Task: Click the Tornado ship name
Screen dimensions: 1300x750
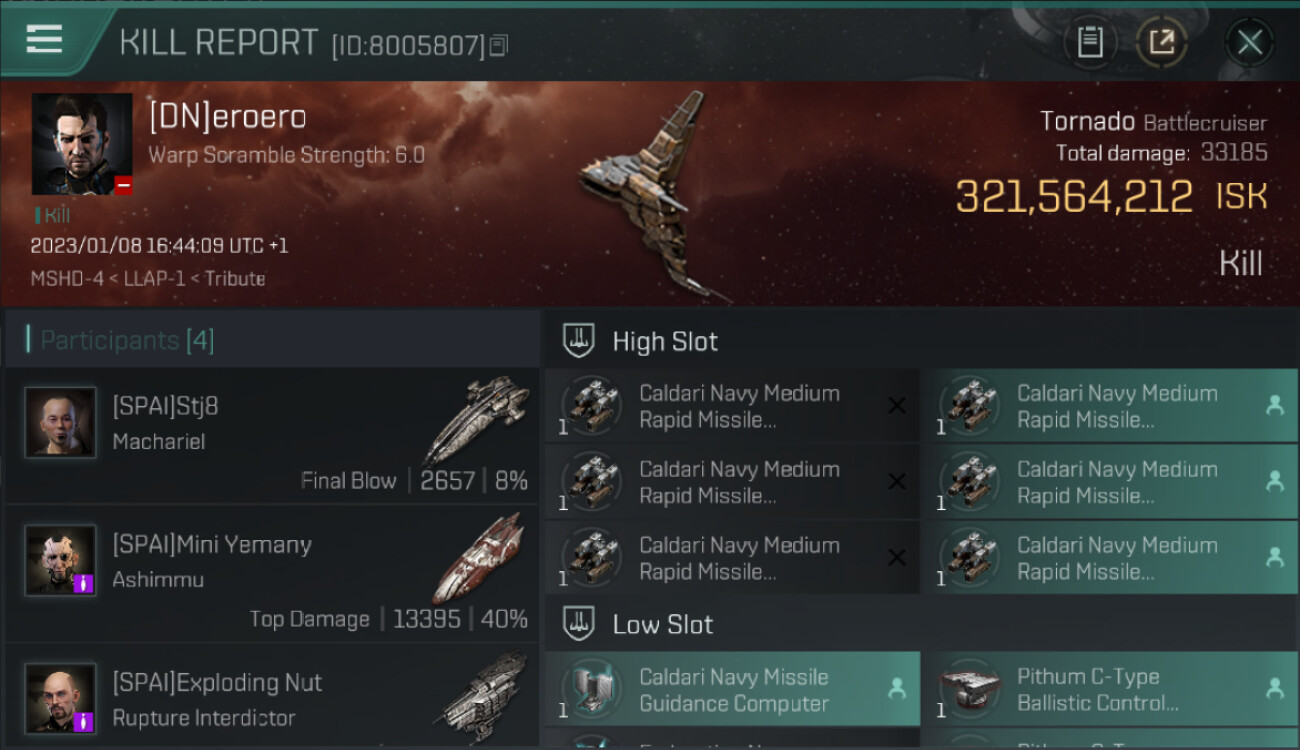Action: (x=1087, y=122)
